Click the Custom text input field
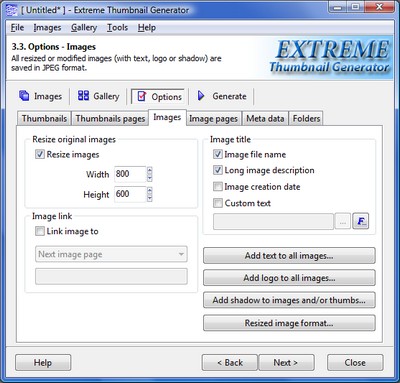Image resolution: width=400 pixels, height=383 pixels. [273, 221]
